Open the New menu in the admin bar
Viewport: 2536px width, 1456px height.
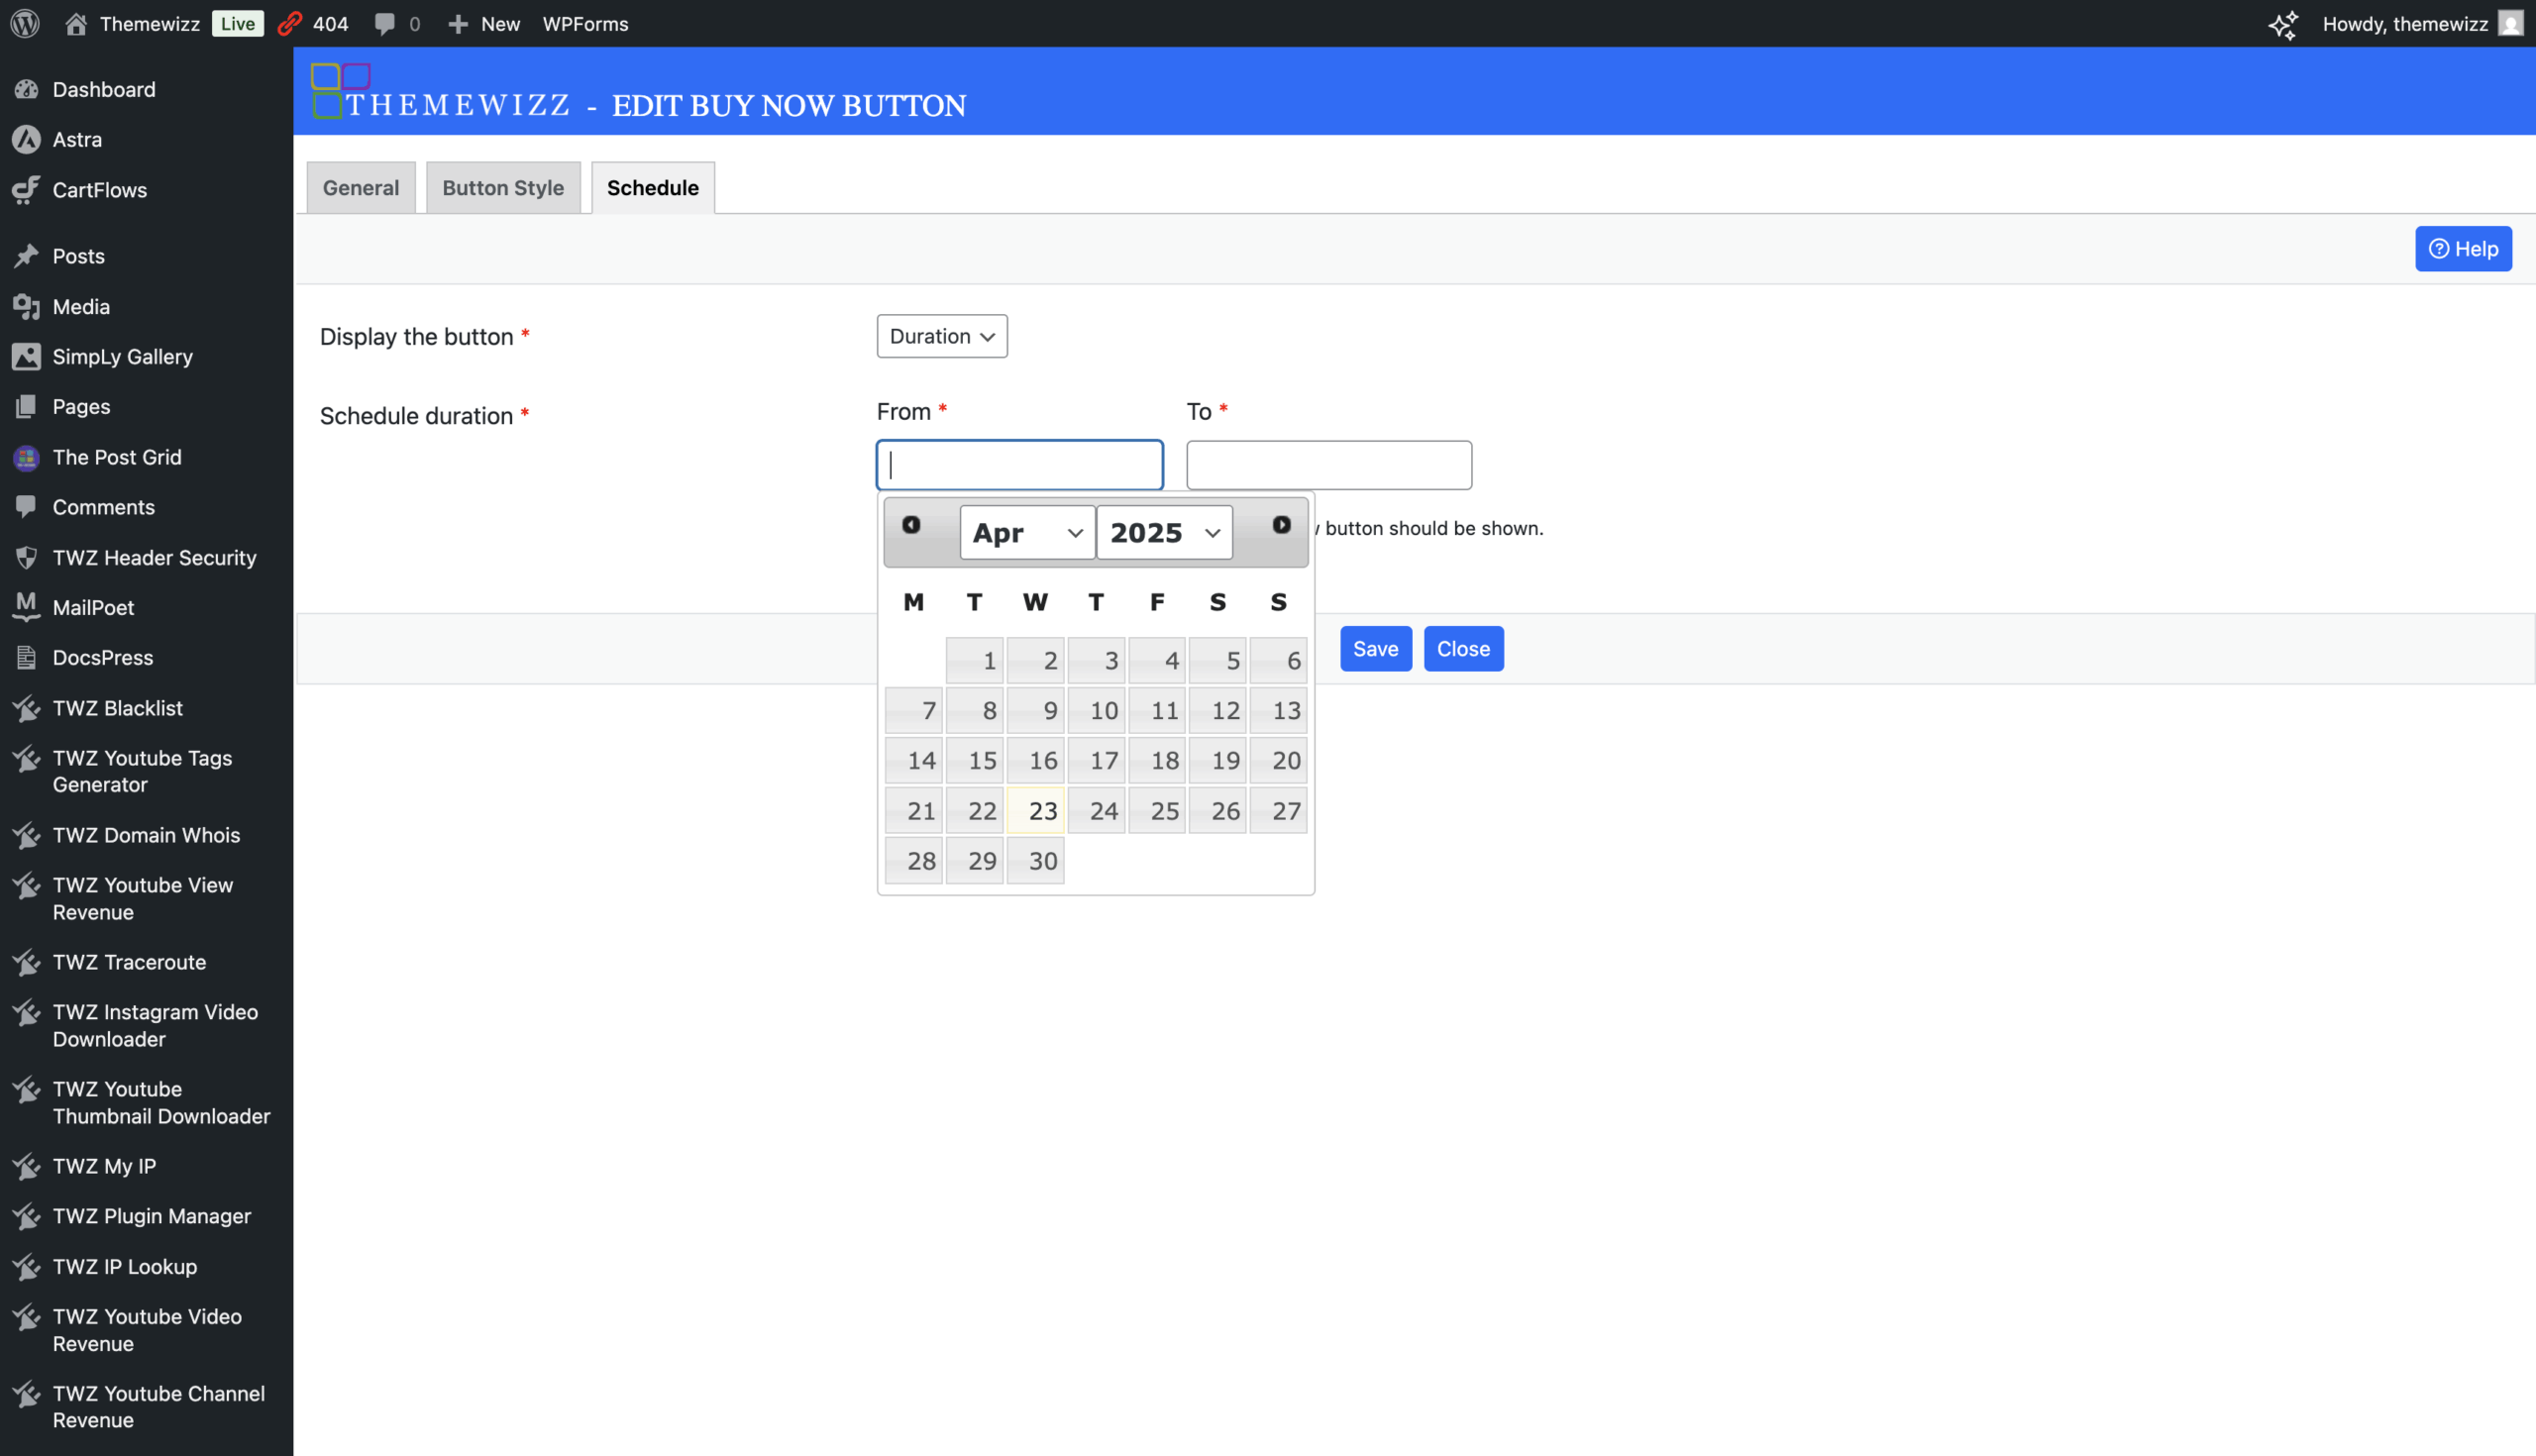pos(485,23)
